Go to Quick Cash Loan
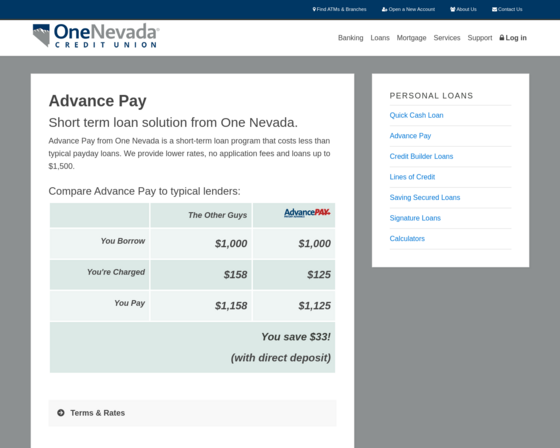560x448 pixels. 416,115
